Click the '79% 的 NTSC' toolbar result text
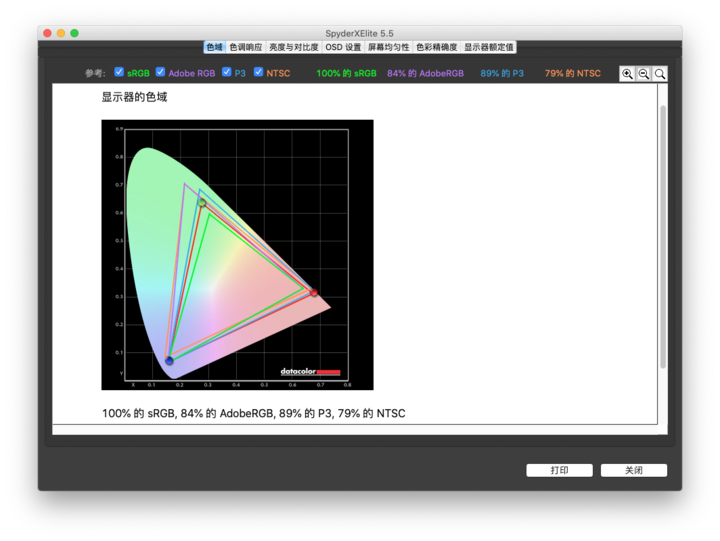This screenshot has width=720, height=541. (573, 73)
